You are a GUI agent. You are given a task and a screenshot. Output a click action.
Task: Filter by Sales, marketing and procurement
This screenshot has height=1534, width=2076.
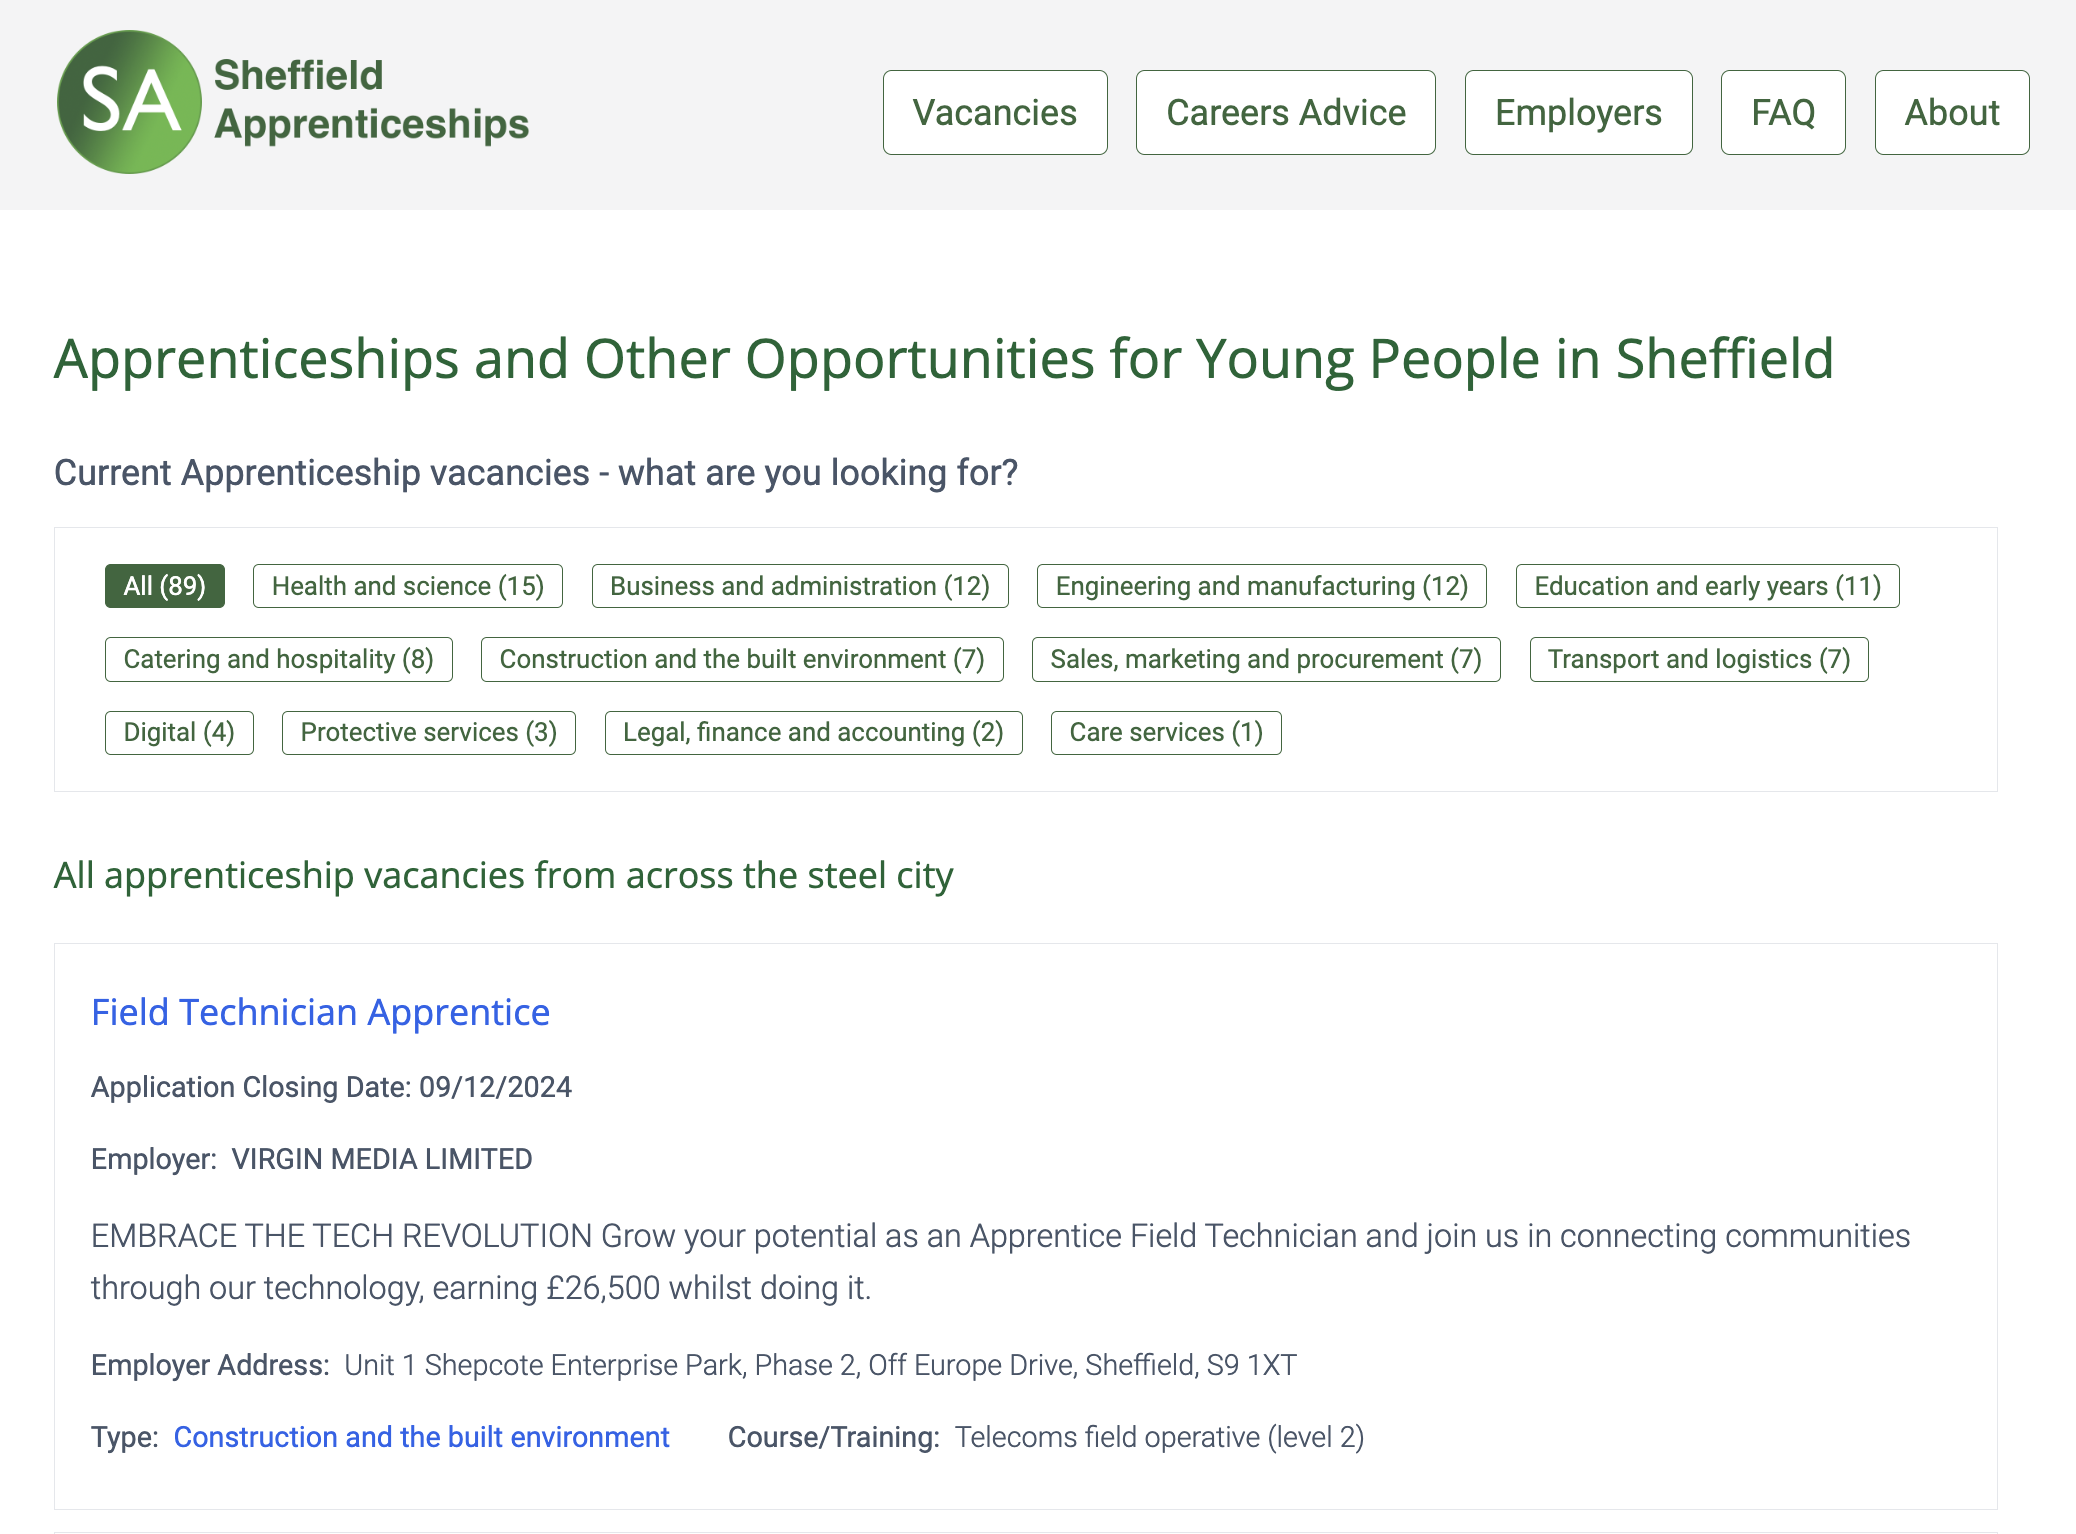(1265, 659)
